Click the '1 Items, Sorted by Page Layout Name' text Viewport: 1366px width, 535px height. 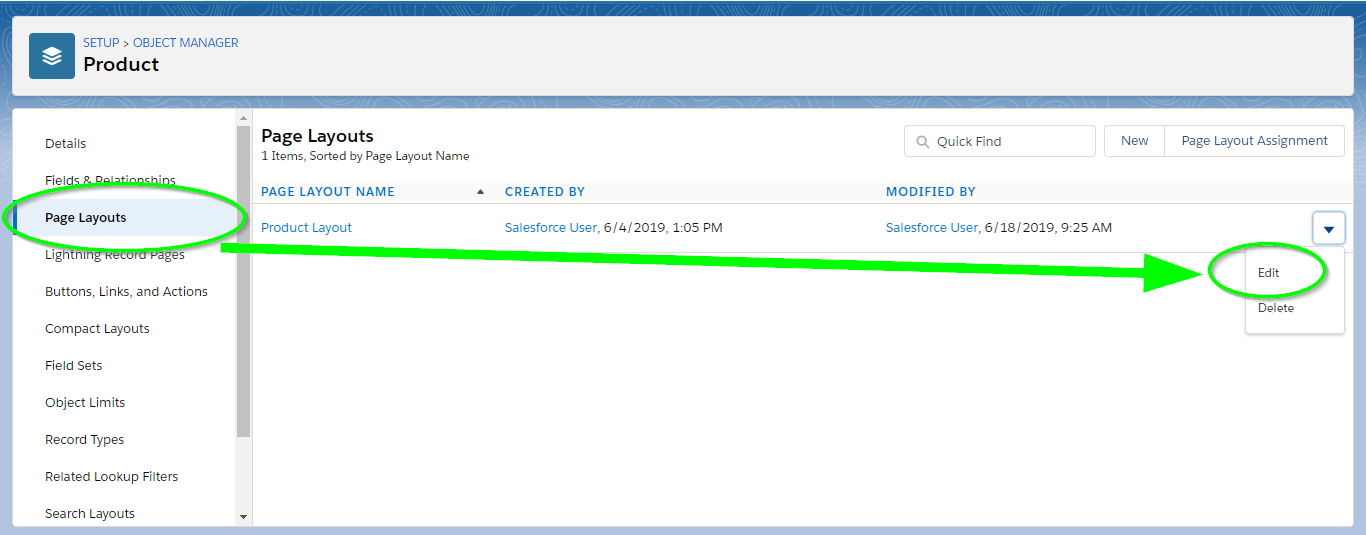(x=365, y=156)
